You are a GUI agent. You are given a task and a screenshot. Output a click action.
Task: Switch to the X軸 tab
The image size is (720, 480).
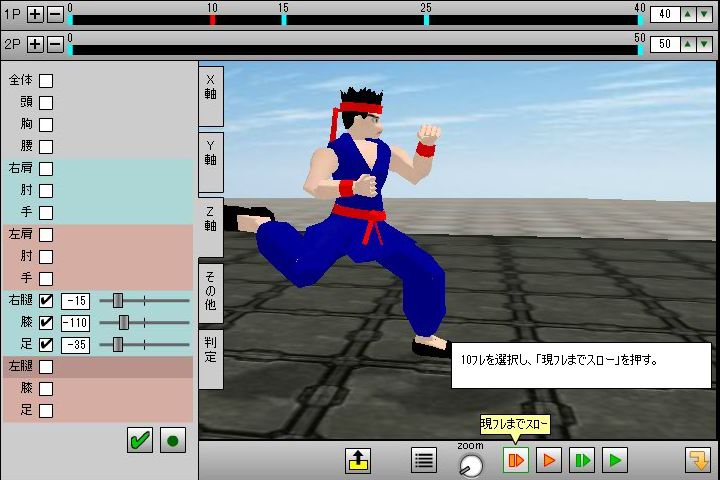[x=211, y=96]
